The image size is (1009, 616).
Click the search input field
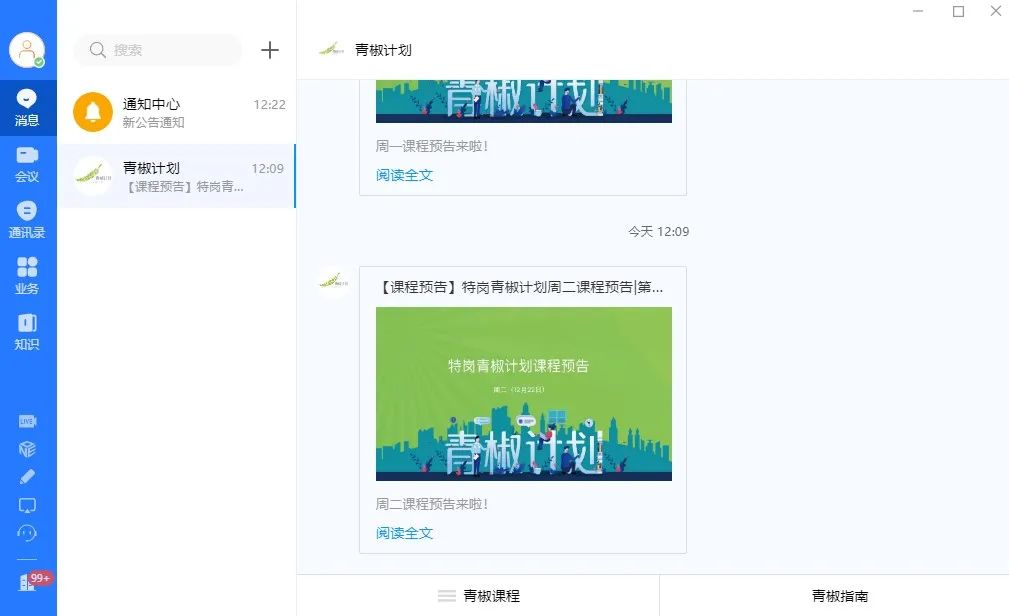pos(157,49)
